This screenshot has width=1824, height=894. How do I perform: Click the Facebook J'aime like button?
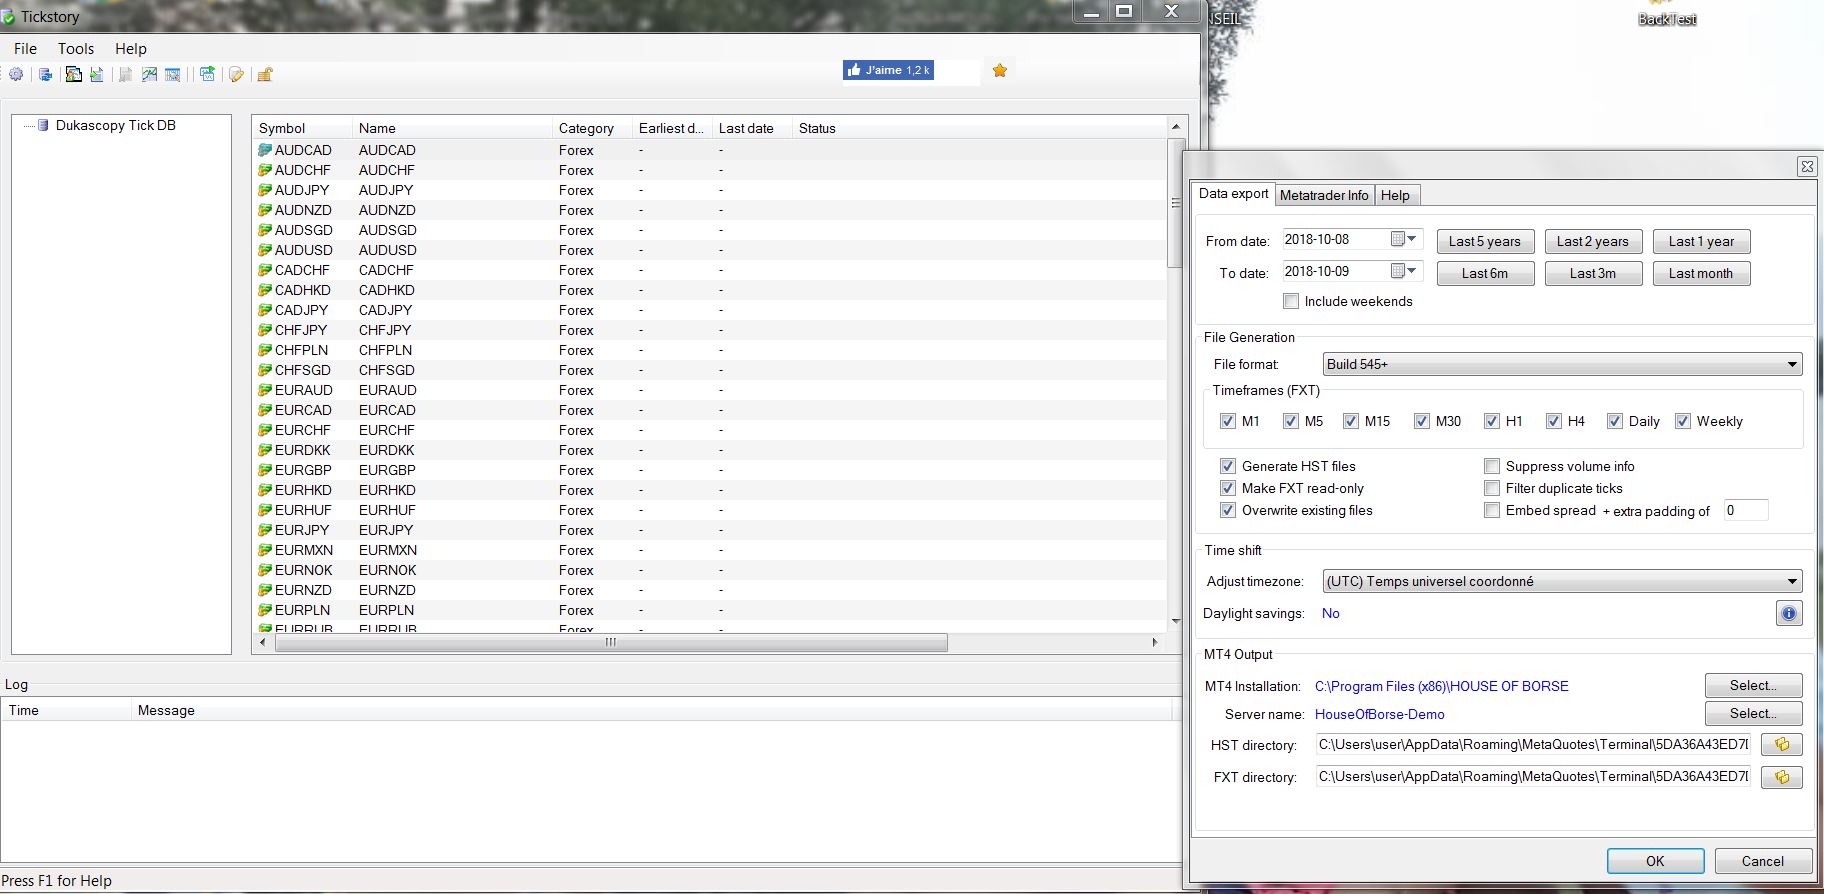coord(888,70)
